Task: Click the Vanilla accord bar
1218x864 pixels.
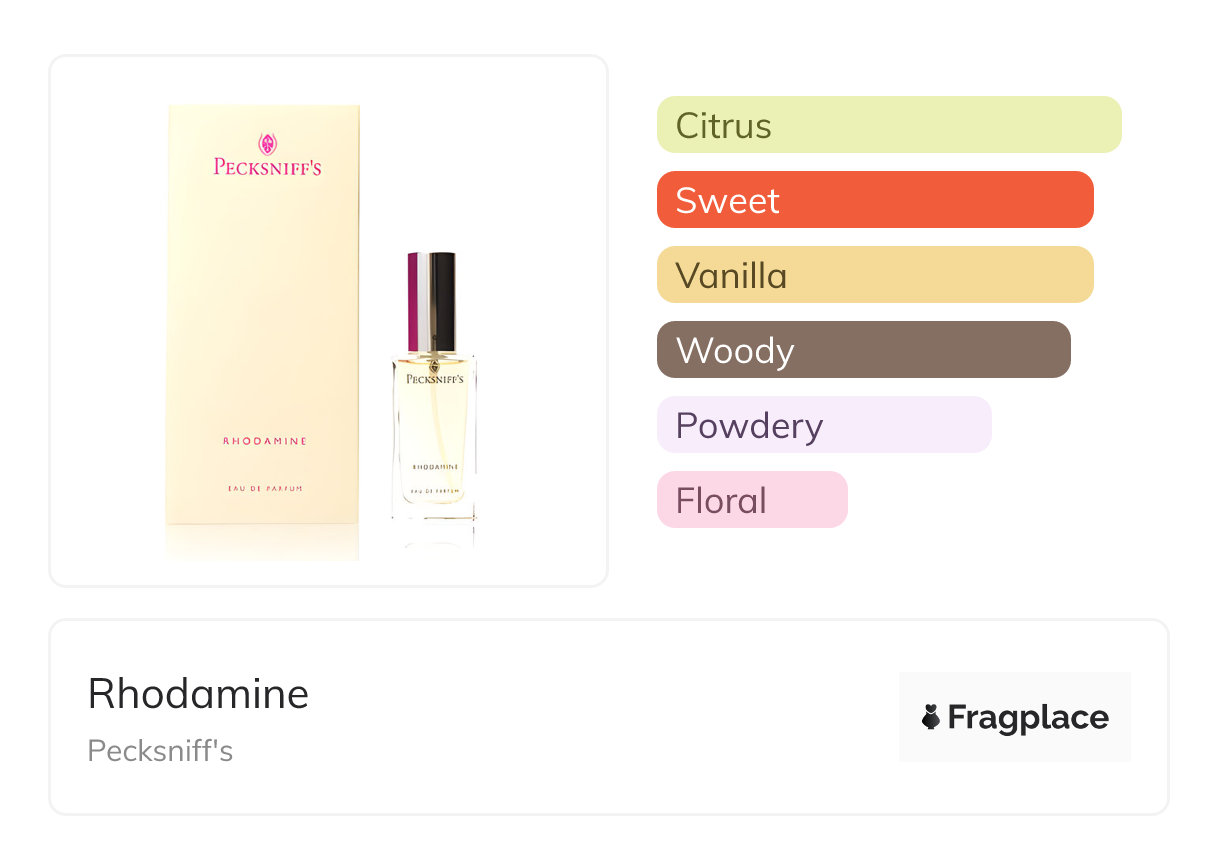Action: [874, 275]
